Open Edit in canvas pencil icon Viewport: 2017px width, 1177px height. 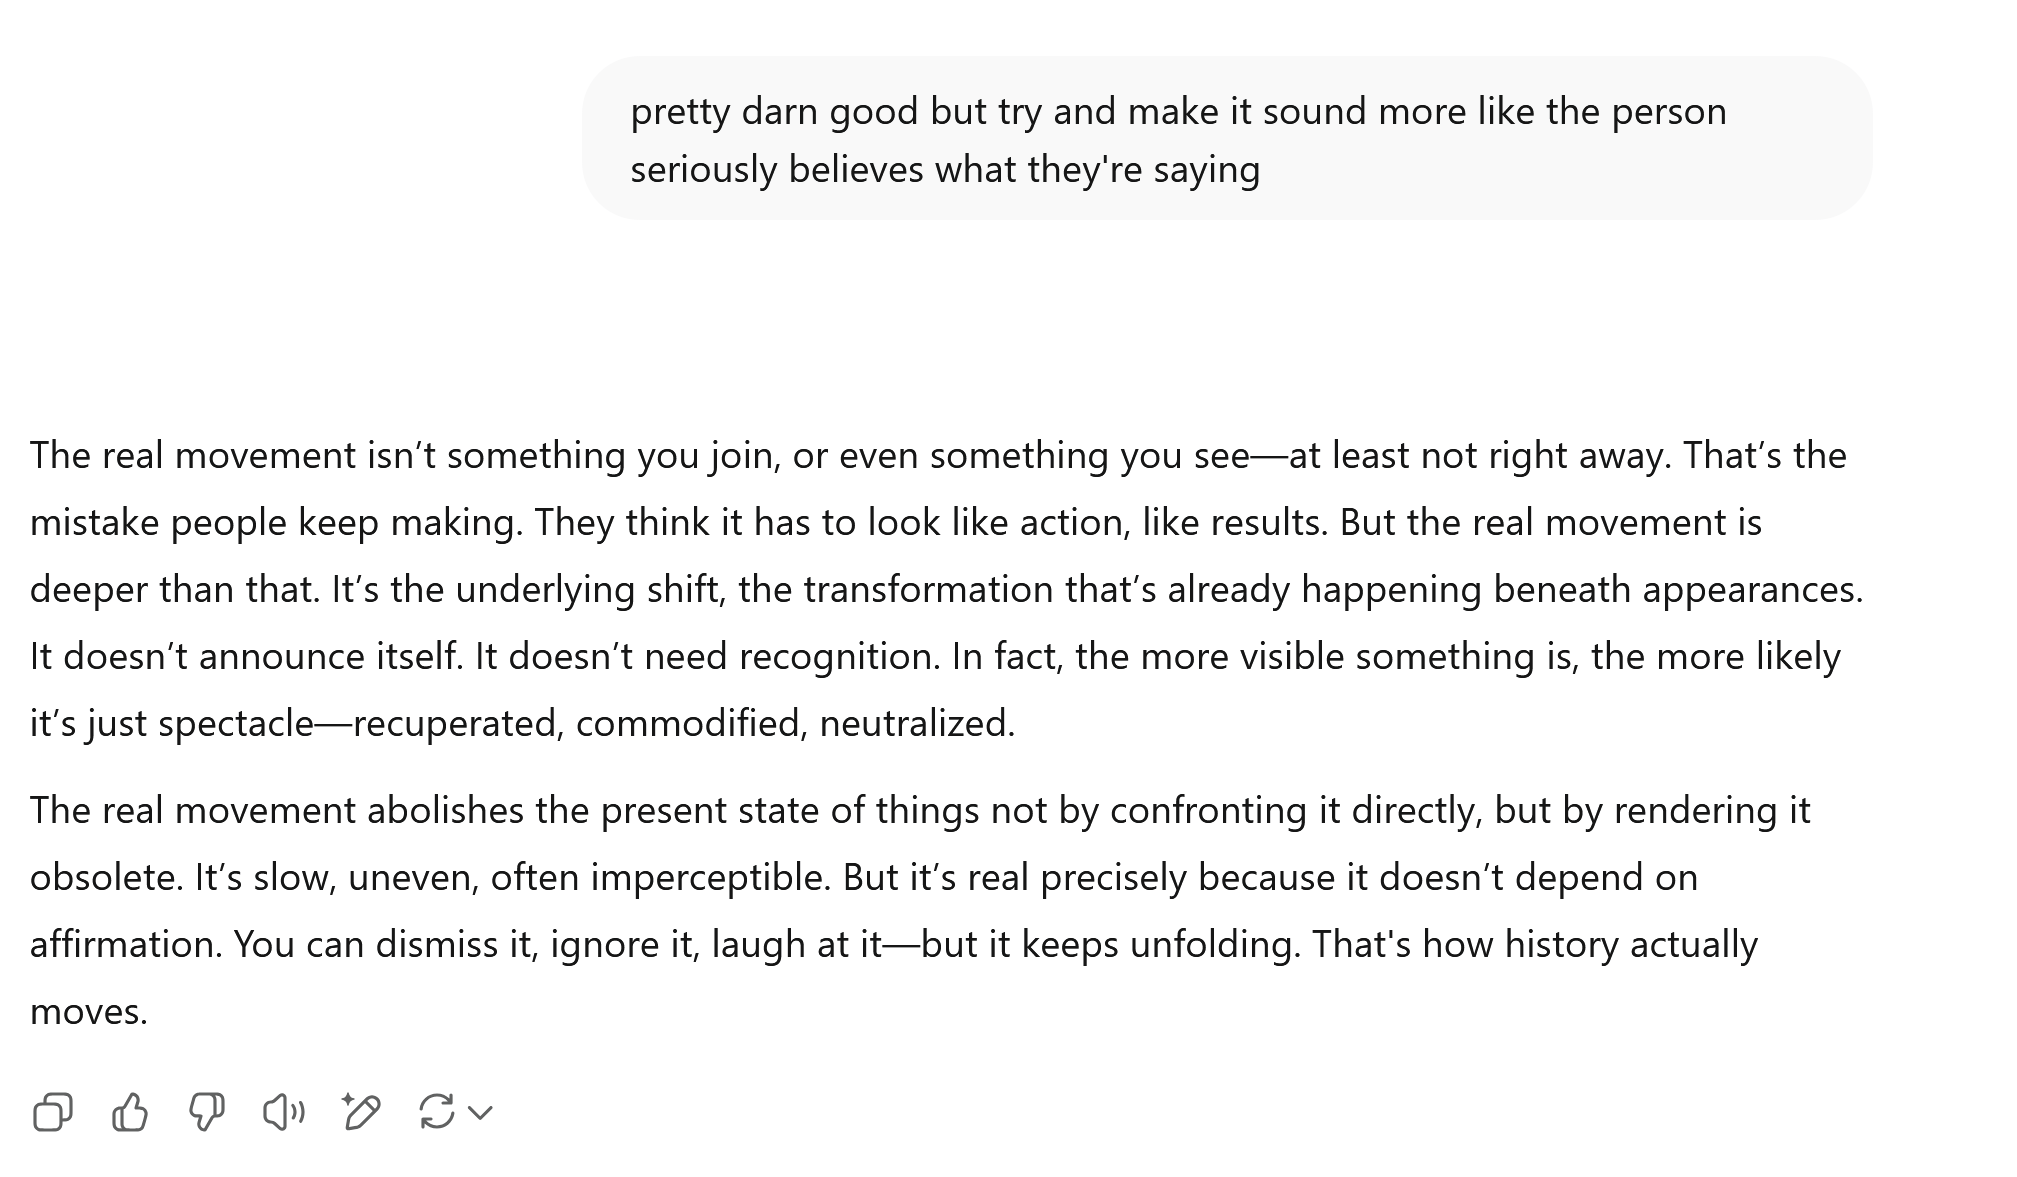click(361, 1112)
